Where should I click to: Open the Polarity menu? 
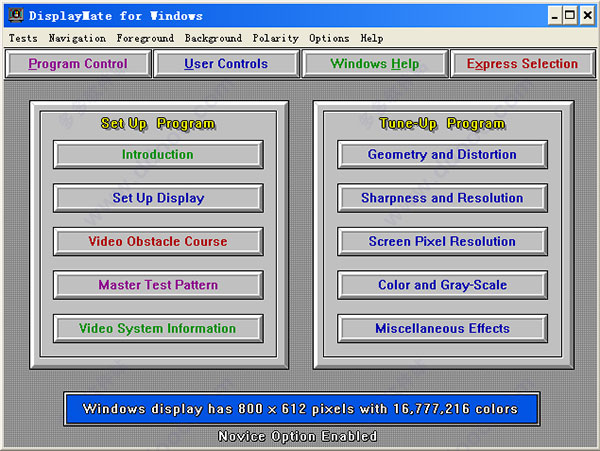[x=275, y=38]
